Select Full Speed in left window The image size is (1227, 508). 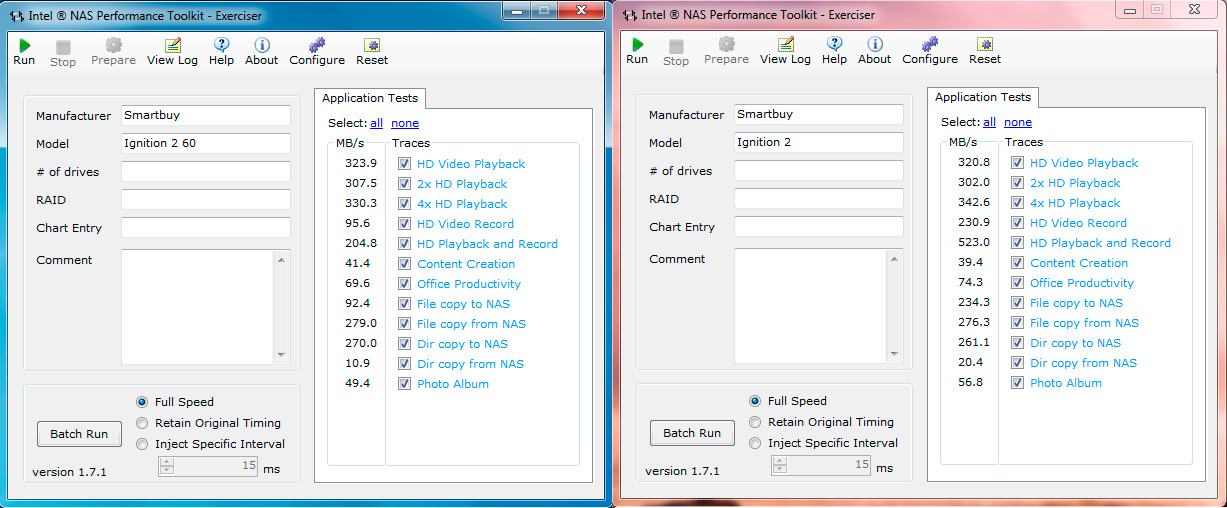point(142,402)
